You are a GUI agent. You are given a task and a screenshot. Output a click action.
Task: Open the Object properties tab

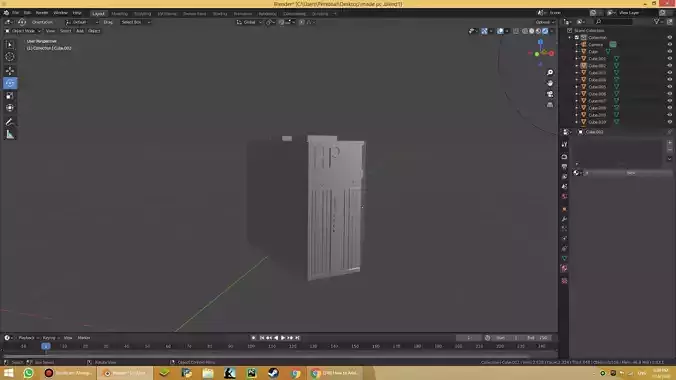[x=564, y=209]
